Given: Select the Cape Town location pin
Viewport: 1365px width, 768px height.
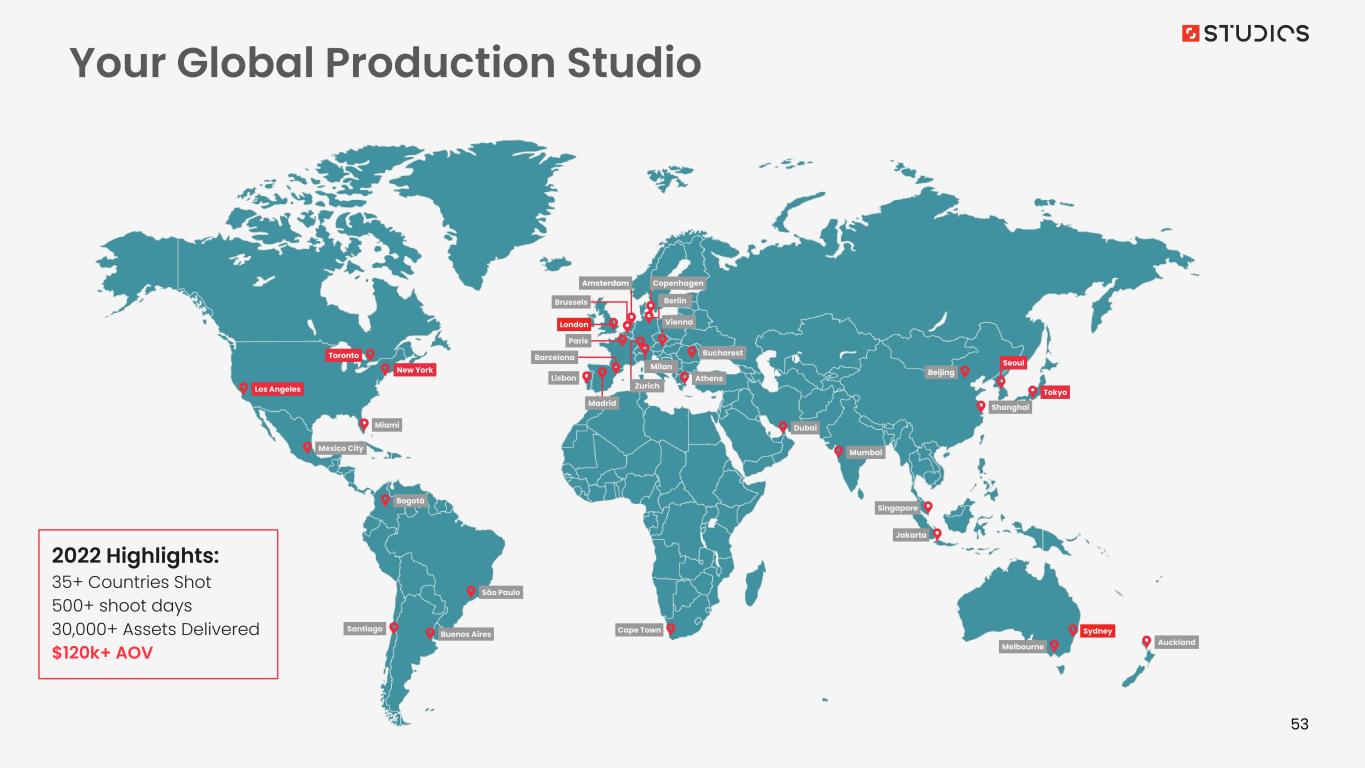Looking at the screenshot, I should point(672,629).
